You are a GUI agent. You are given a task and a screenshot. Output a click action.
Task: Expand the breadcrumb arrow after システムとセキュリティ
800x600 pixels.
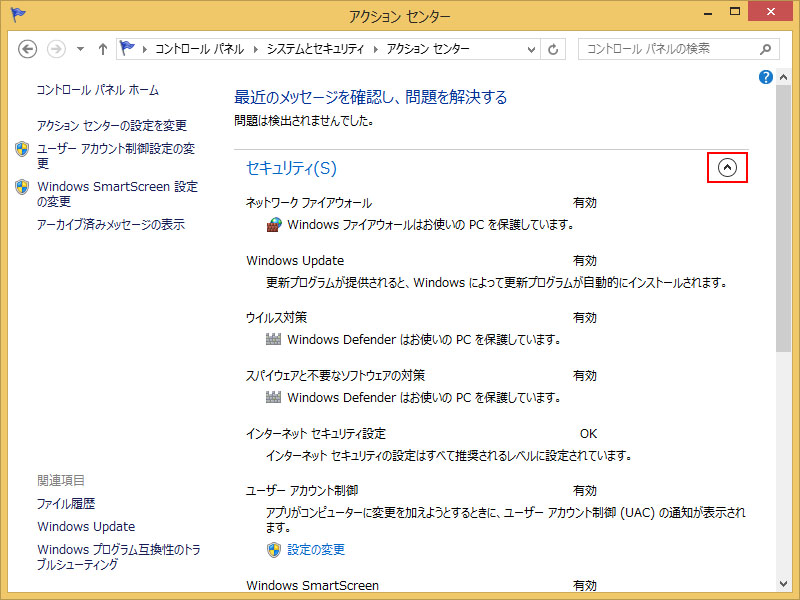[x=376, y=49]
